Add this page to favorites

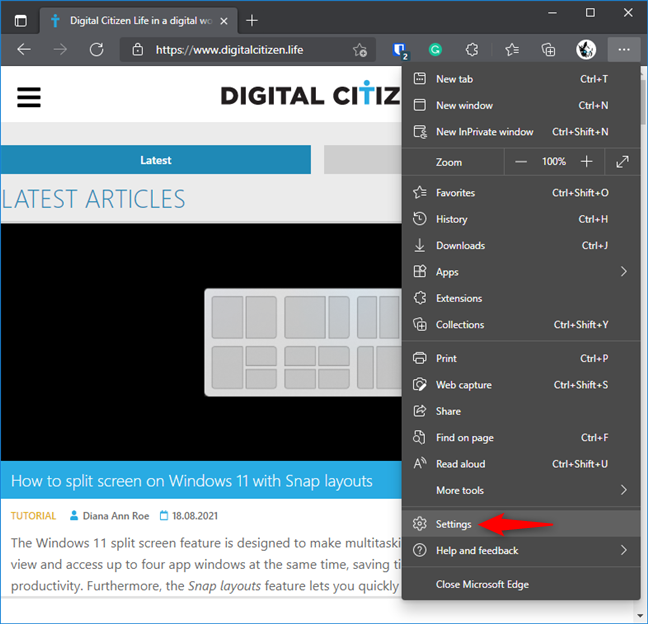(x=360, y=49)
